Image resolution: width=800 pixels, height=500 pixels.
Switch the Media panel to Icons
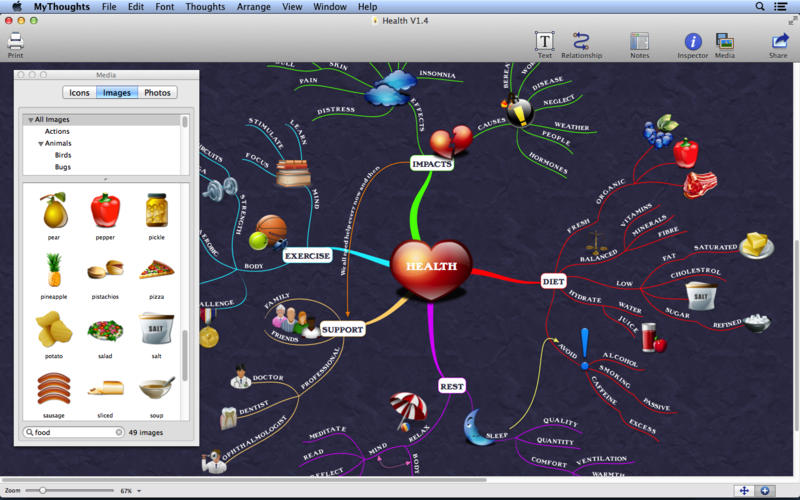(x=79, y=93)
